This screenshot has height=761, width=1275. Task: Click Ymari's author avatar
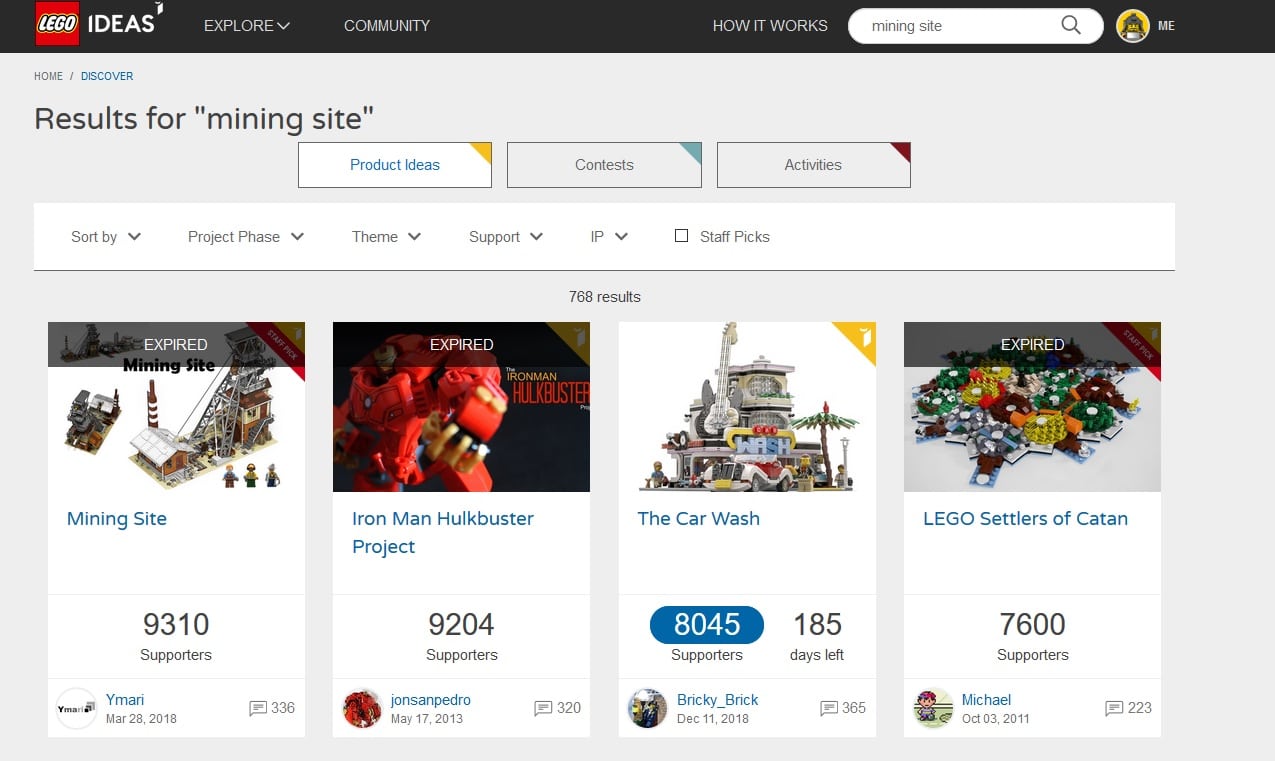click(x=77, y=708)
